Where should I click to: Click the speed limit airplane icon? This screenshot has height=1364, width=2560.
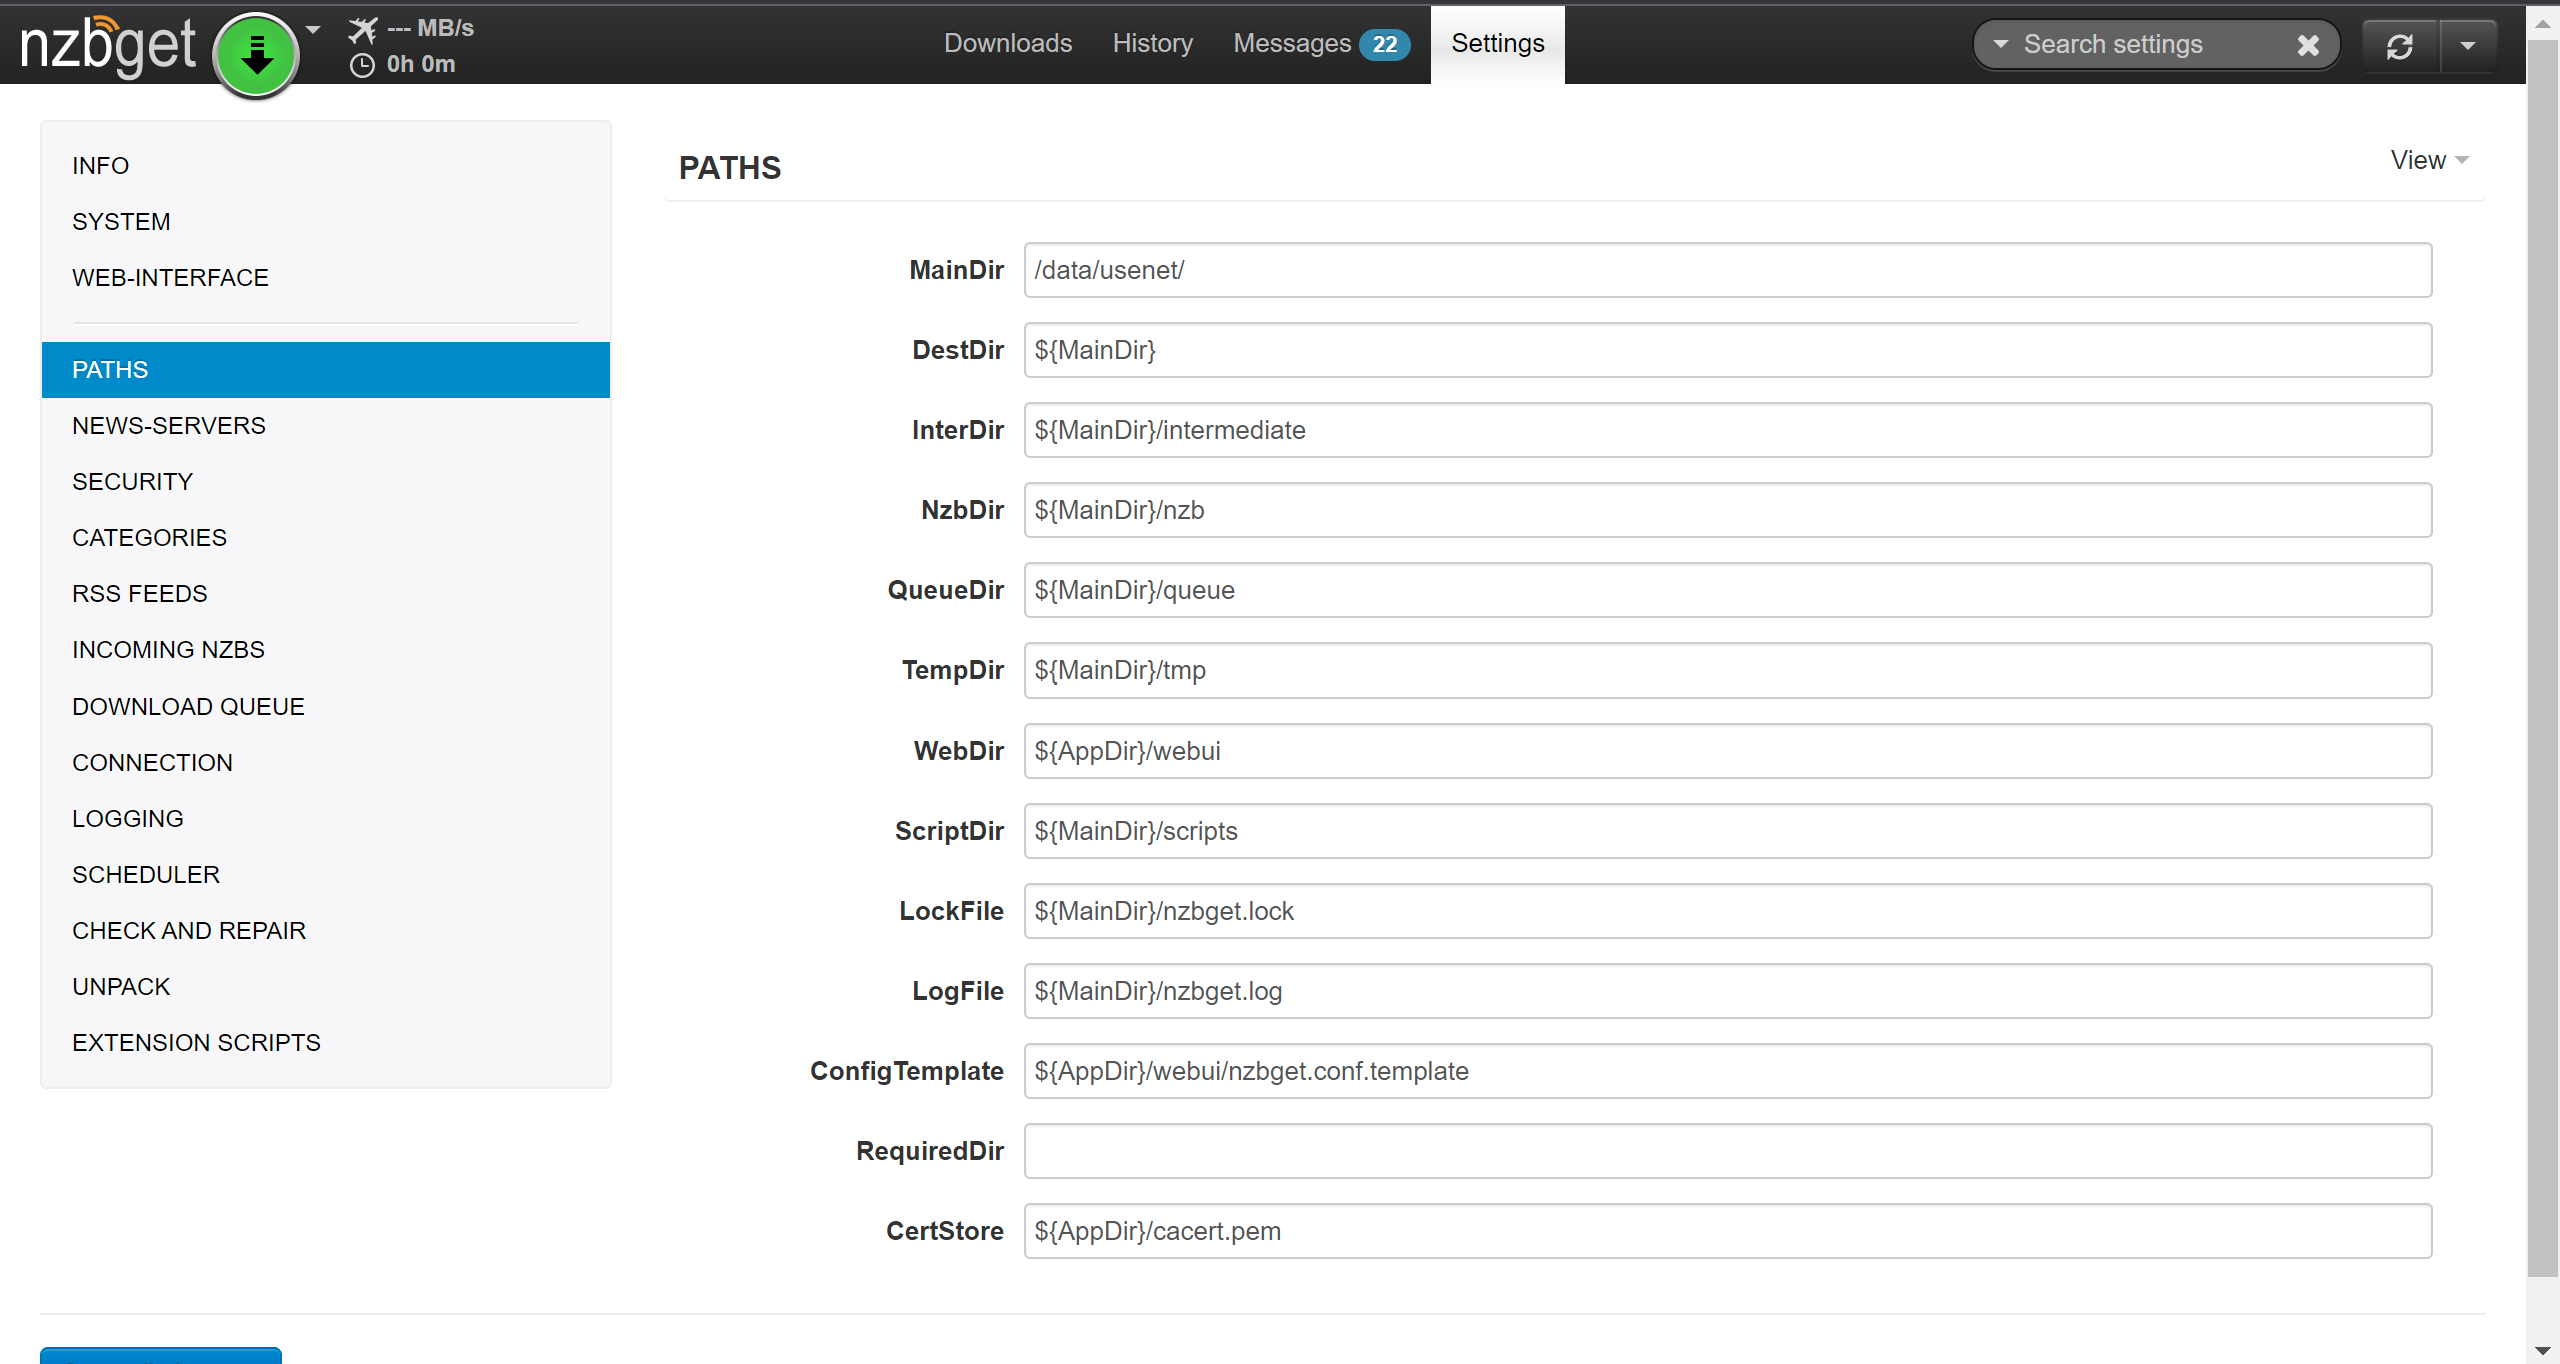(x=363, y=30)
